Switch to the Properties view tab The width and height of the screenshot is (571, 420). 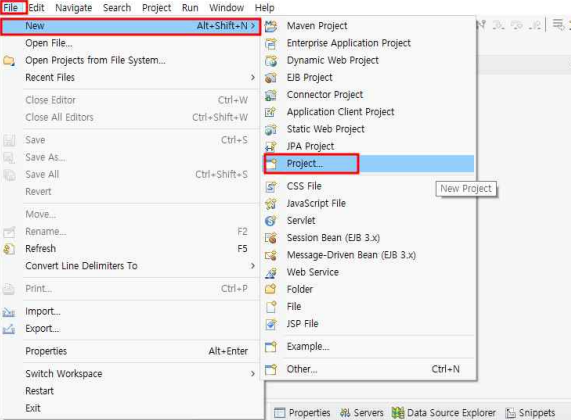click(x=302, y=413)
